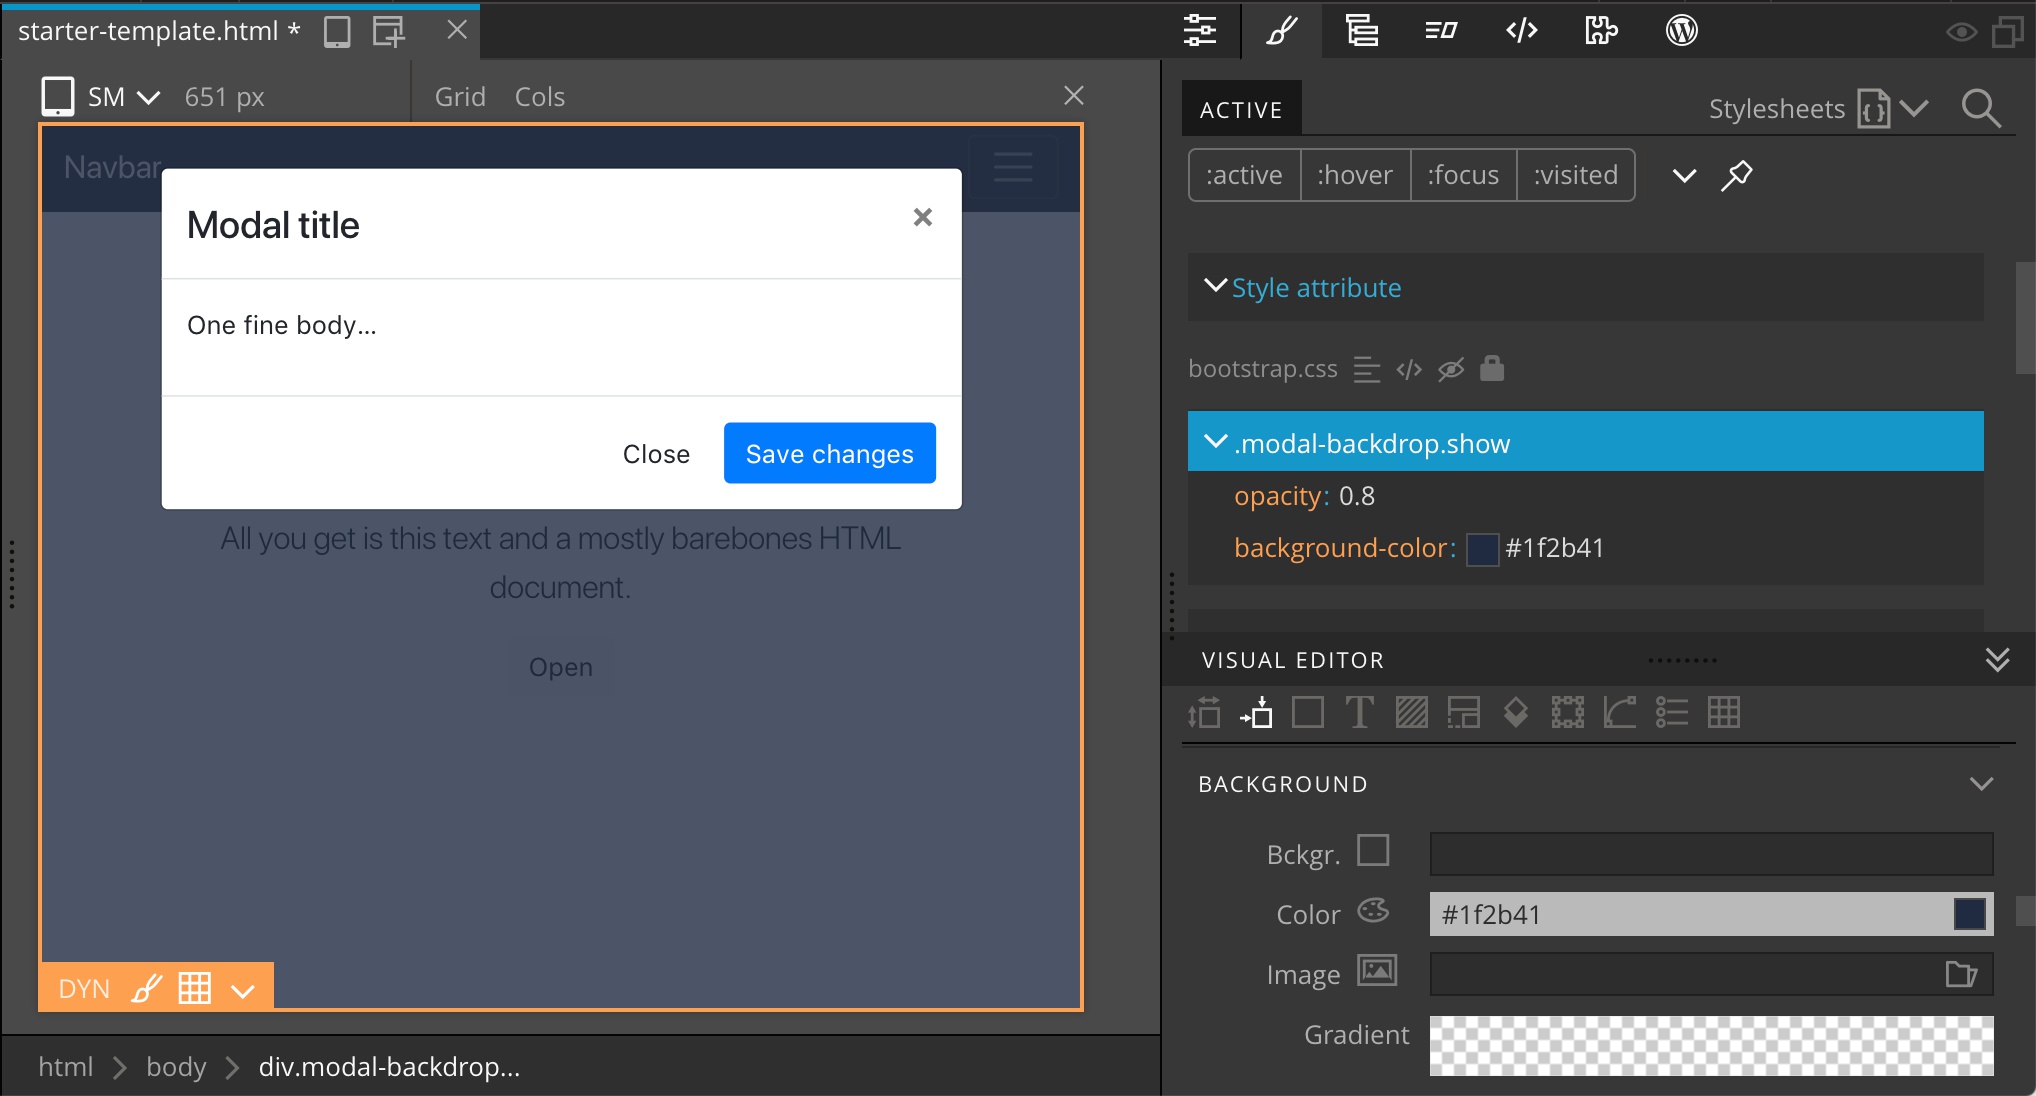Select the Style brush panel icon
This screenshot has width=2036, height=1096.
click(1281, 31)
